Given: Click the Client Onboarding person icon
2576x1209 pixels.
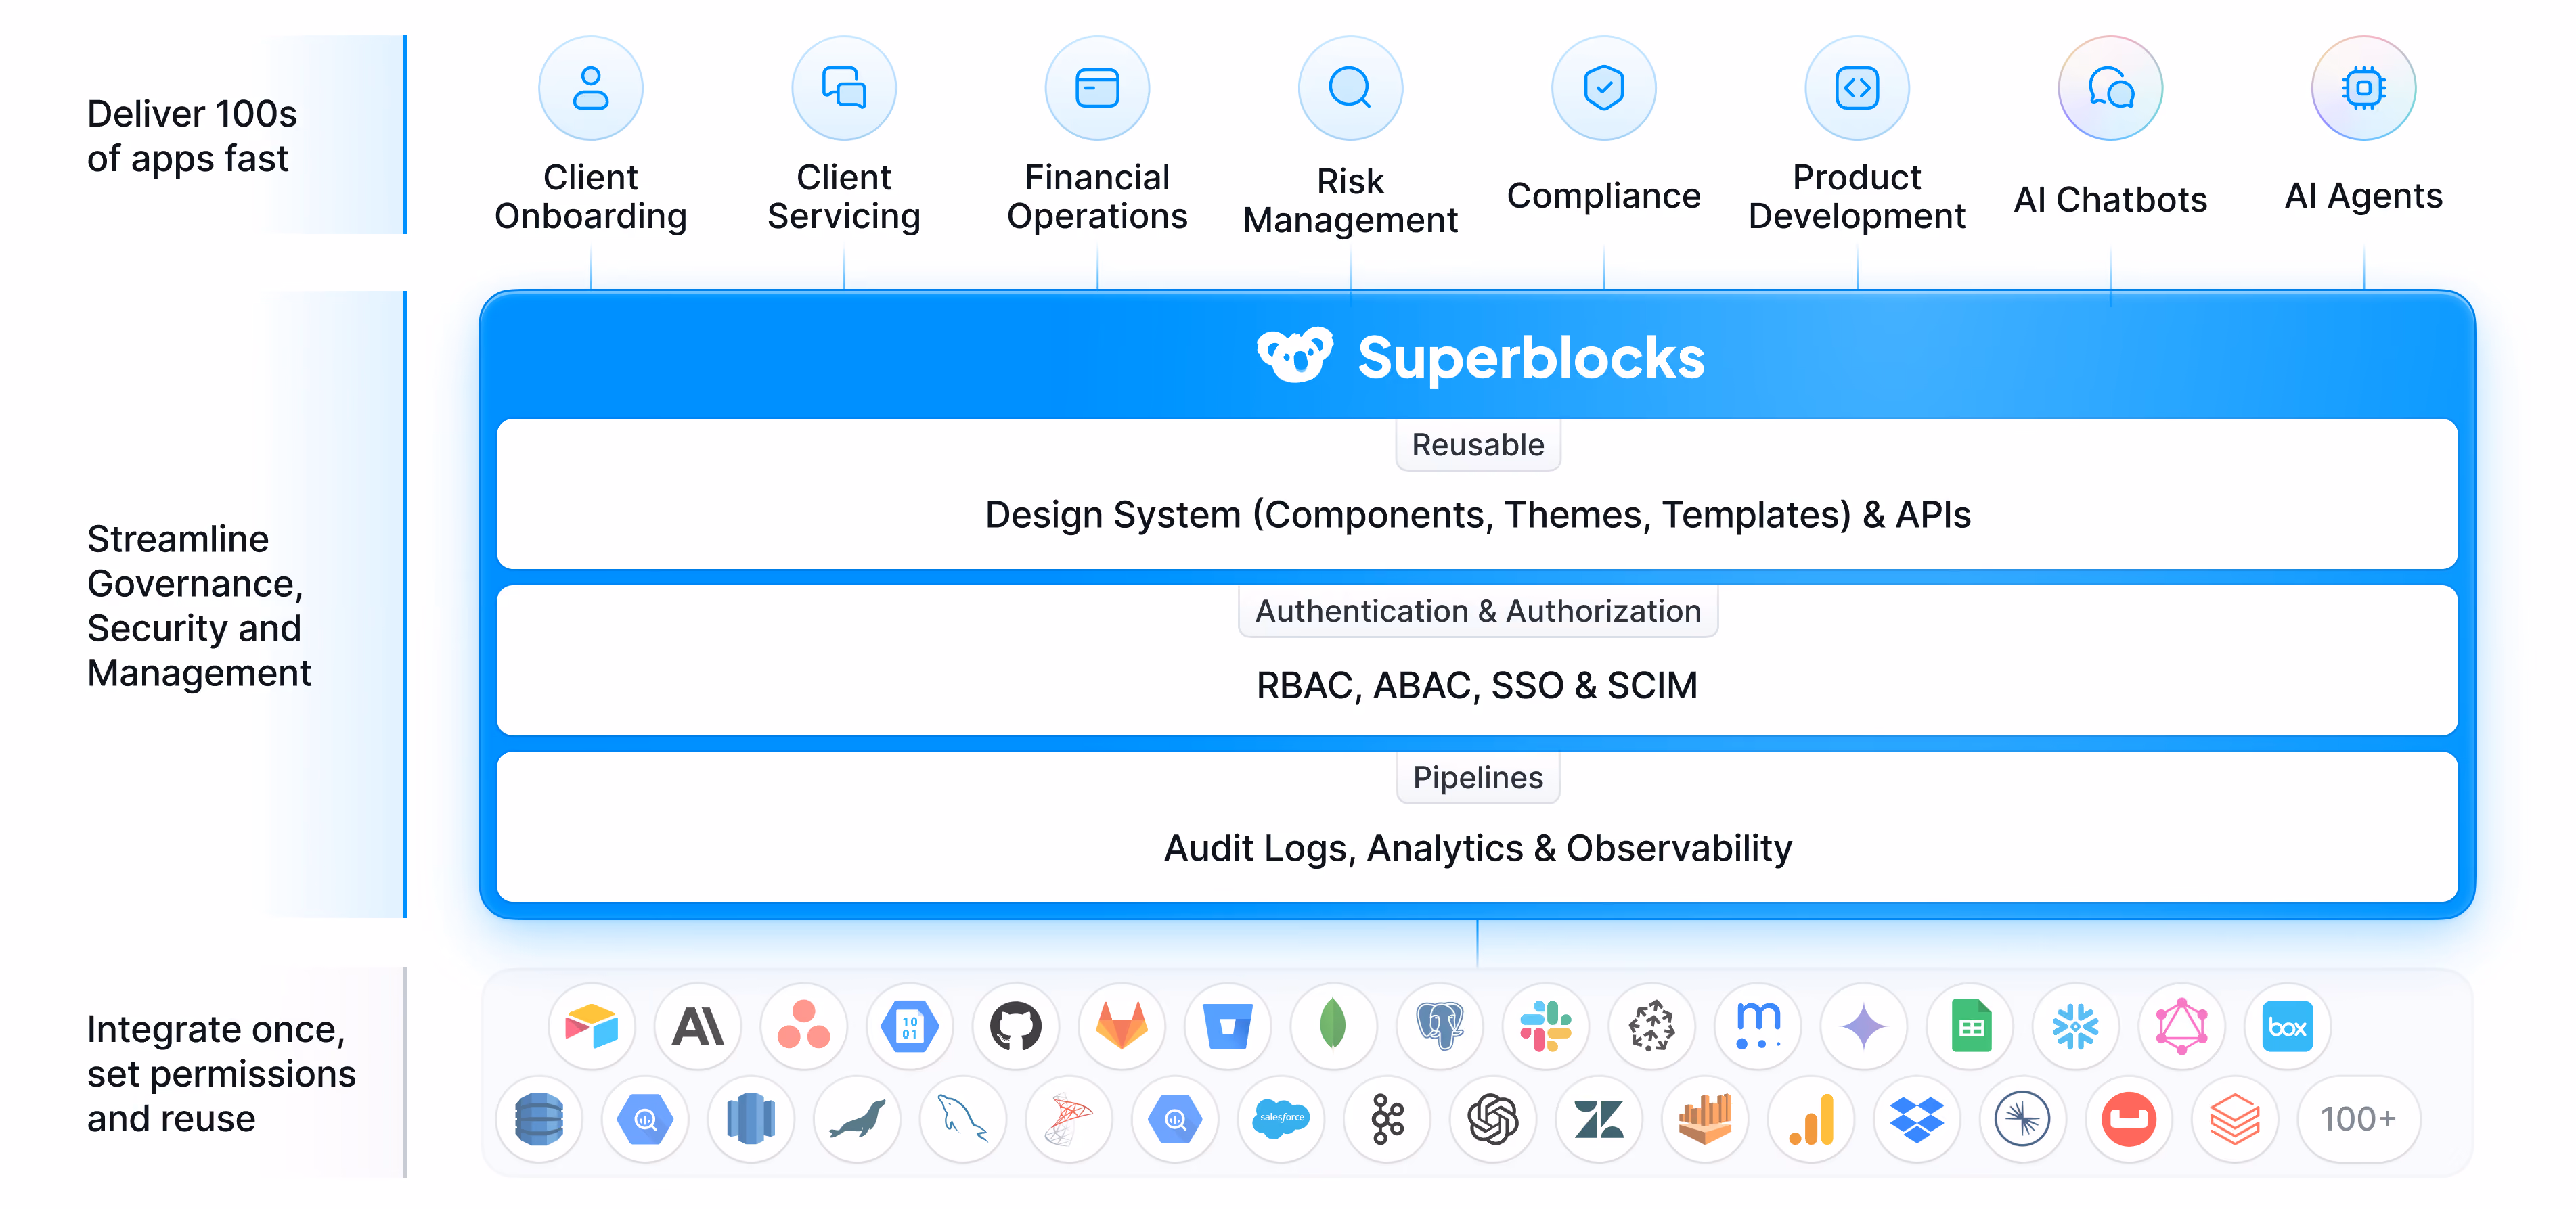Looking at the screenshot, I should (x=590, y=88).
